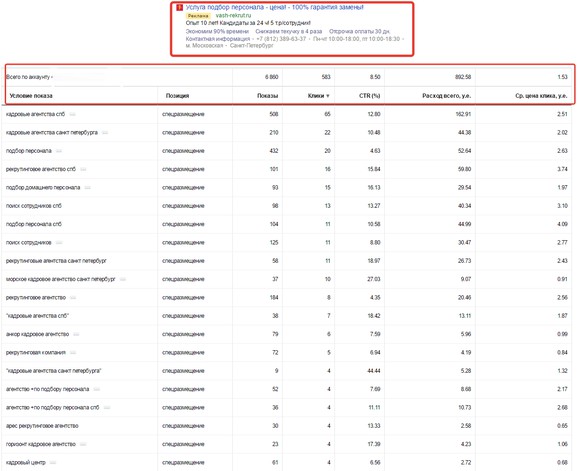Click the gray pill icon after 'горизонт кадровое агентство'
The width and height of the screenshot is (579, 471).
pos(83,444)
